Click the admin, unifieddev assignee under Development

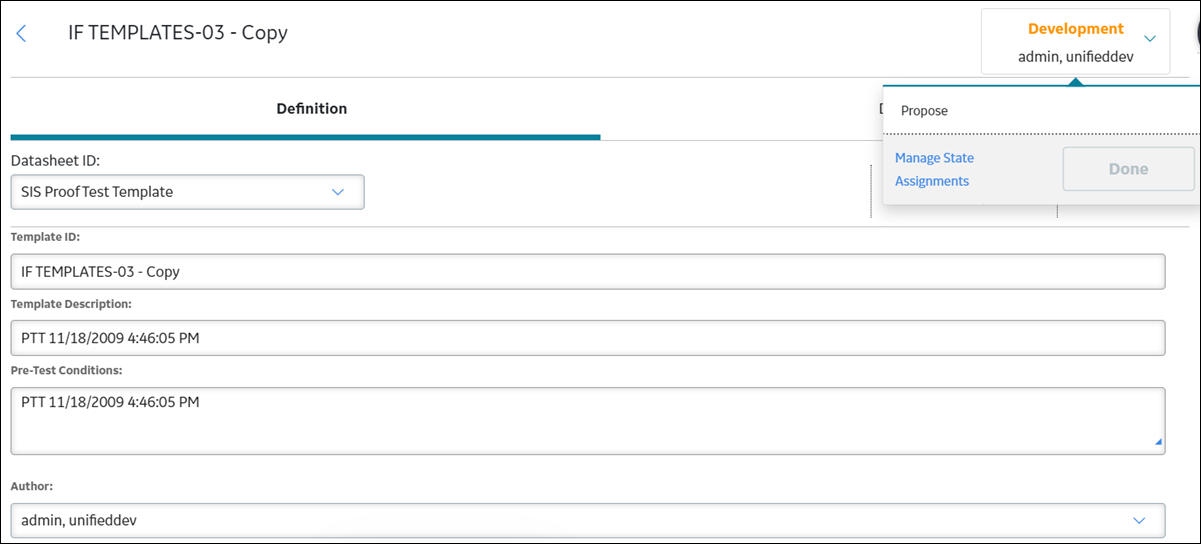1075,57
